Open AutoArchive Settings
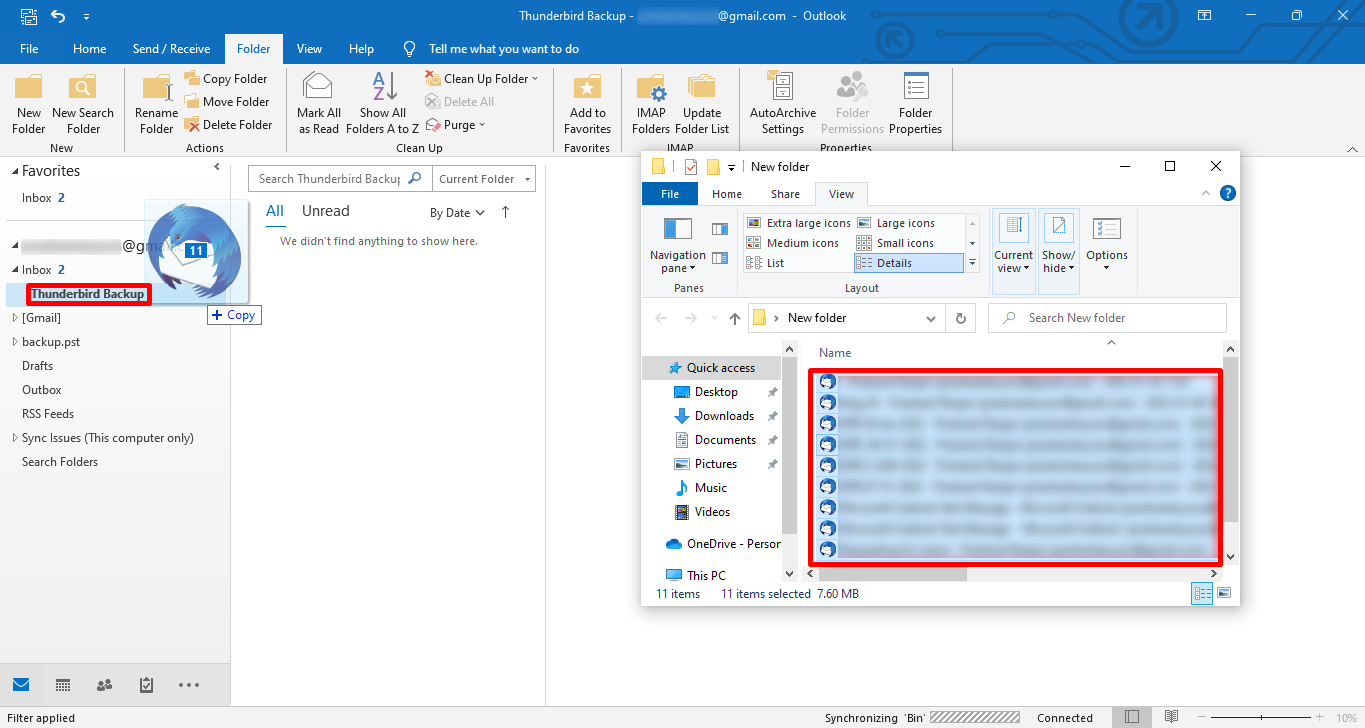This screenshot has width=1365, height=728. 783,103
